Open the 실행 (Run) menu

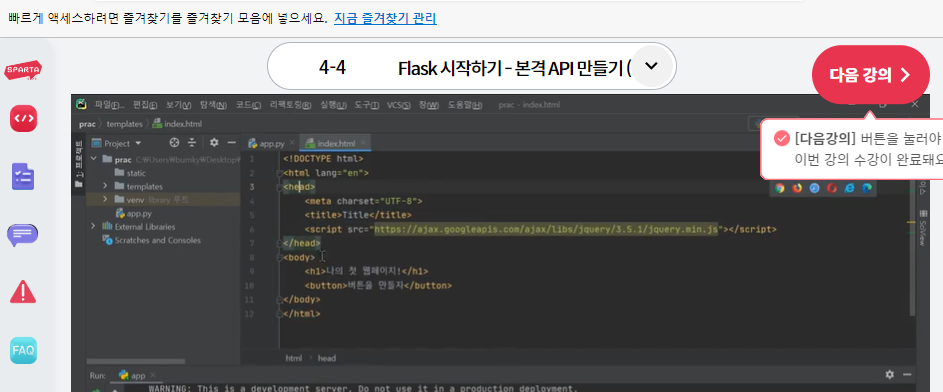334,105
